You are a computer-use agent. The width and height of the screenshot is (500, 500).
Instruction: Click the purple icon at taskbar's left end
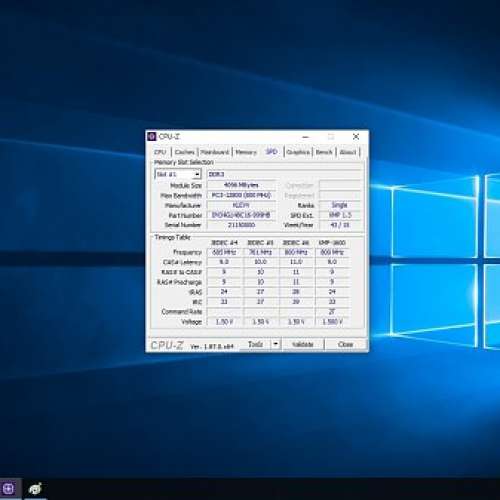(x=9, y=489)
